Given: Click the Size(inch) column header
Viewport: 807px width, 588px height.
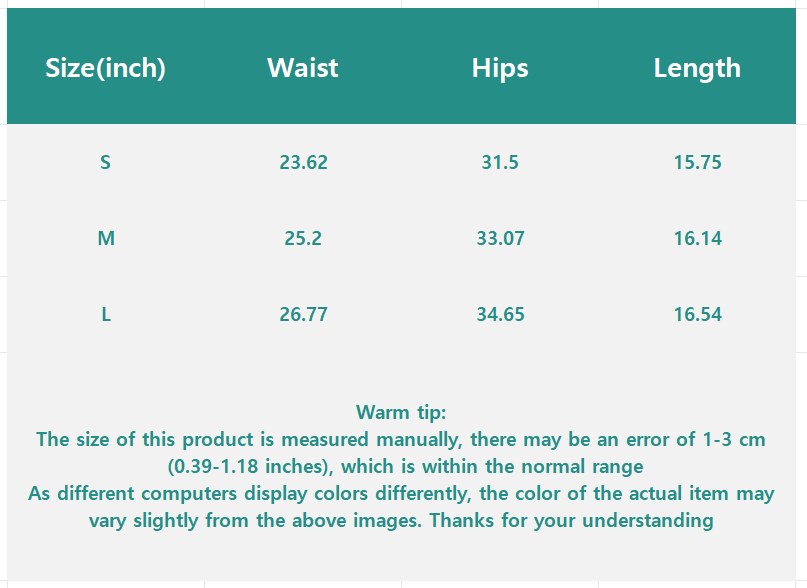Looking at the screenshot, I should [x=106, y=68].
